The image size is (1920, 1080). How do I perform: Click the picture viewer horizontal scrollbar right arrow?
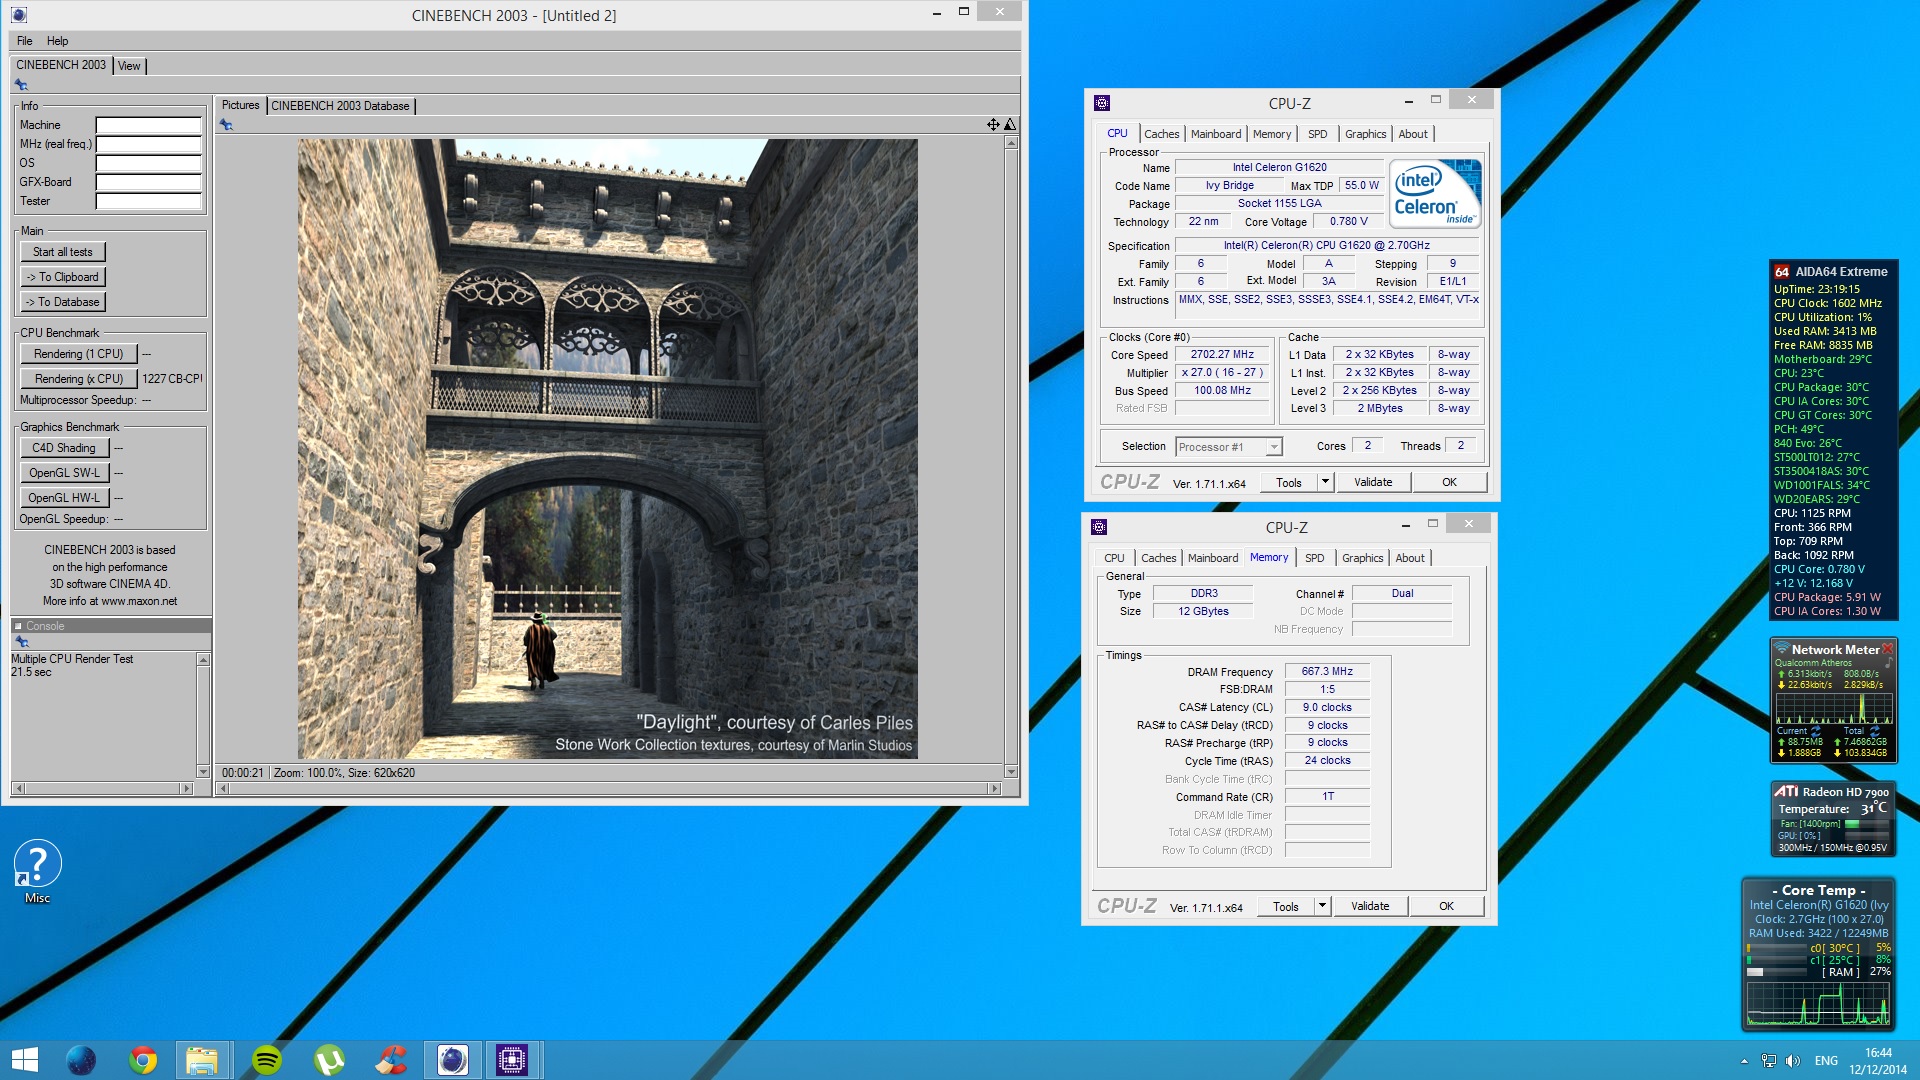pyautogui.click(x=994, y=789)
